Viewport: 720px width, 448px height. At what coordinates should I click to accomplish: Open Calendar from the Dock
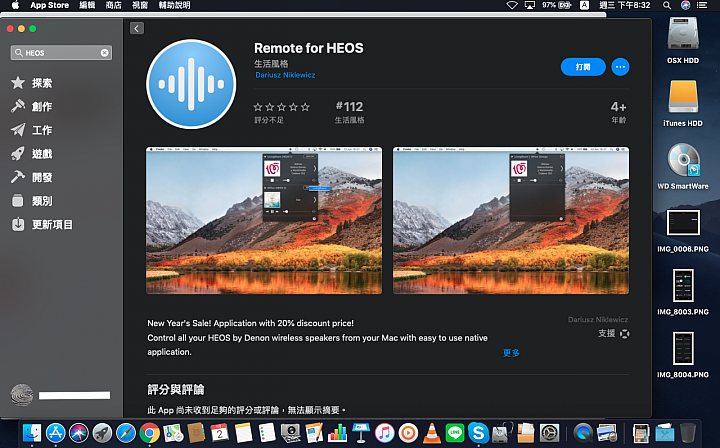[x=219, y=432]
